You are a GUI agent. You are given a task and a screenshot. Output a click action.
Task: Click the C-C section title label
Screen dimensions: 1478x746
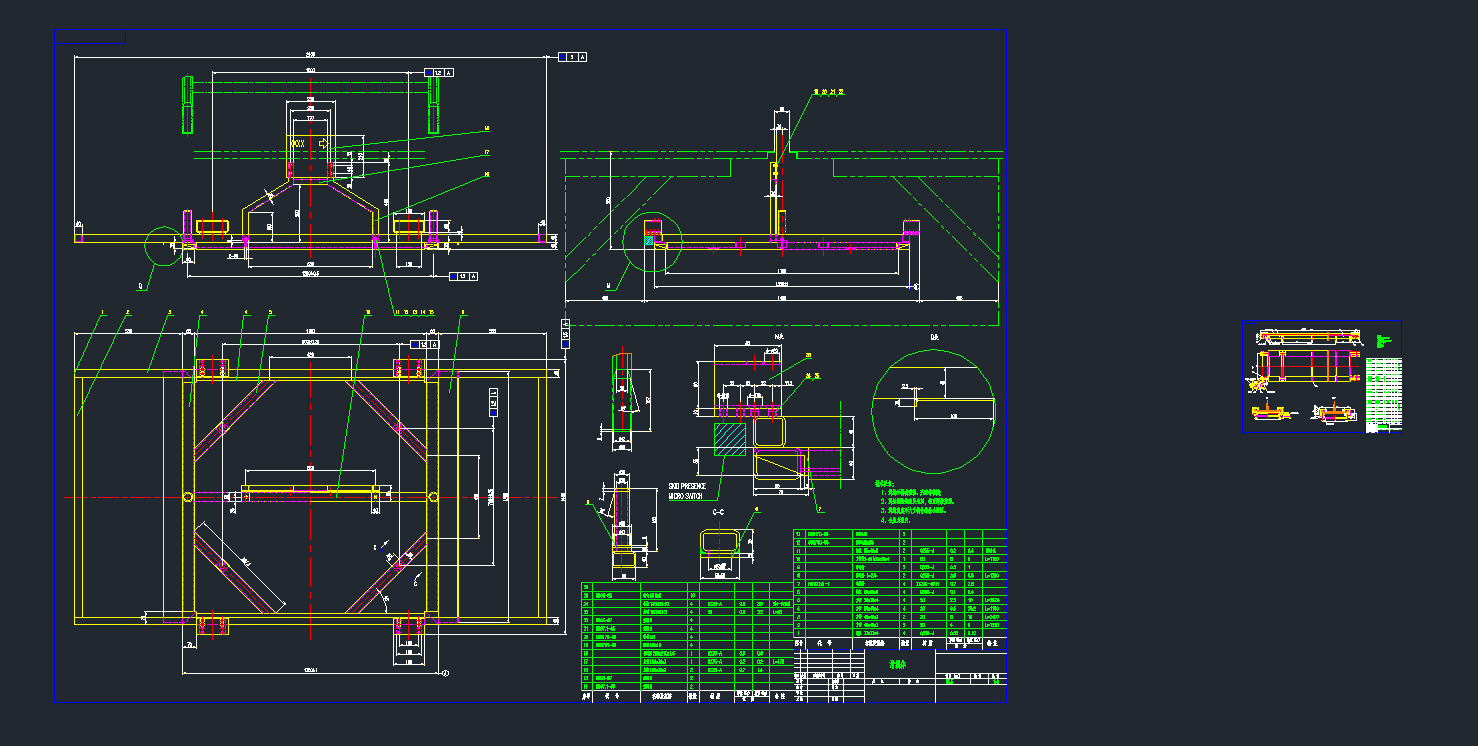point(717,512)
